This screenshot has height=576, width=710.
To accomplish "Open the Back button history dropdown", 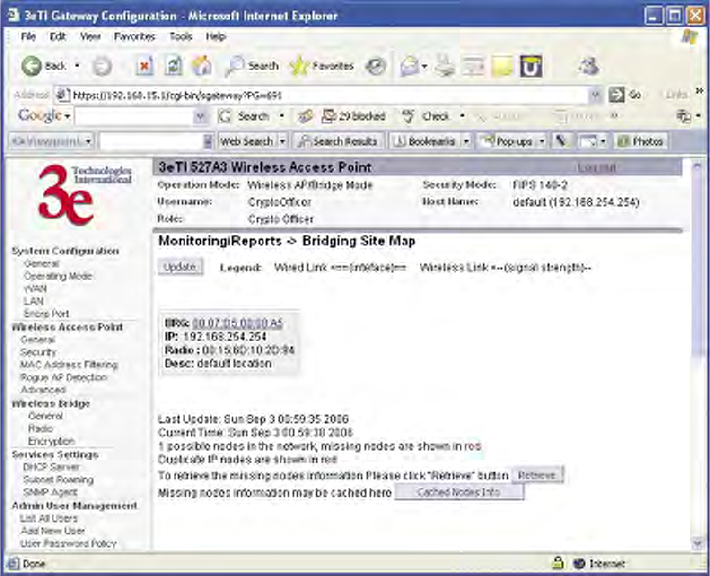I will click(77, 66).
